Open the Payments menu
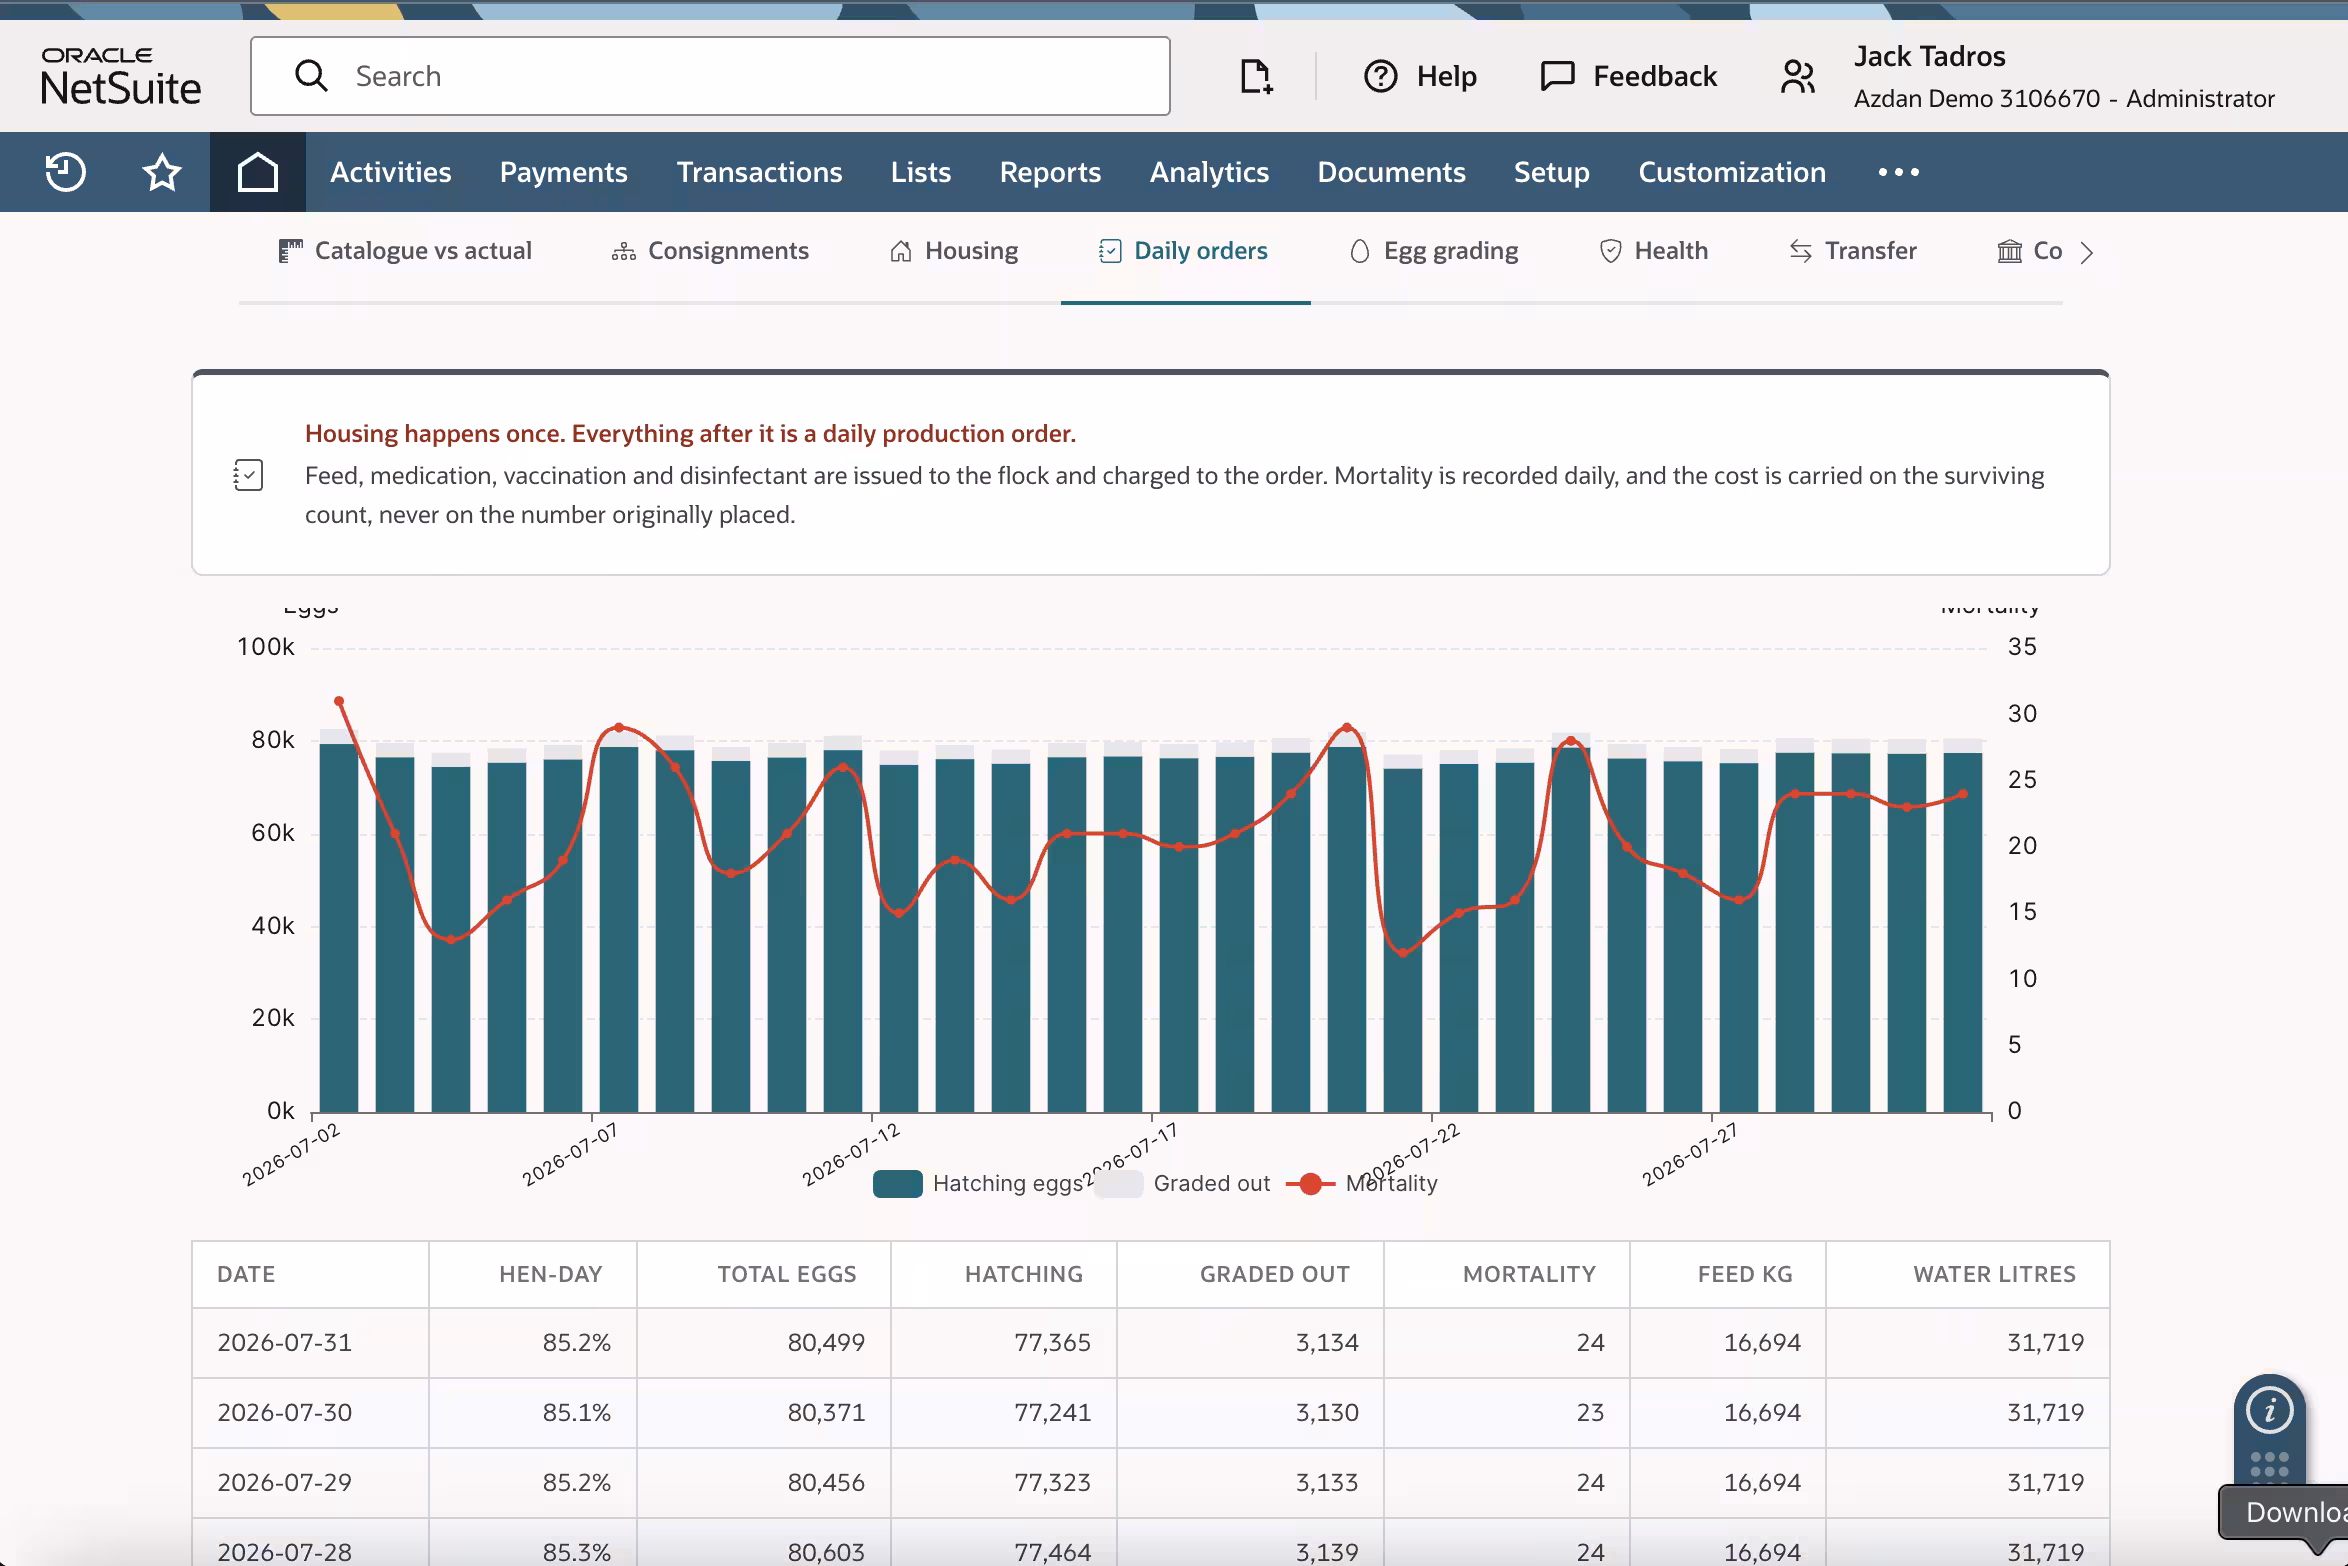Screen dimensions: 2348x1566 point(564,172)
